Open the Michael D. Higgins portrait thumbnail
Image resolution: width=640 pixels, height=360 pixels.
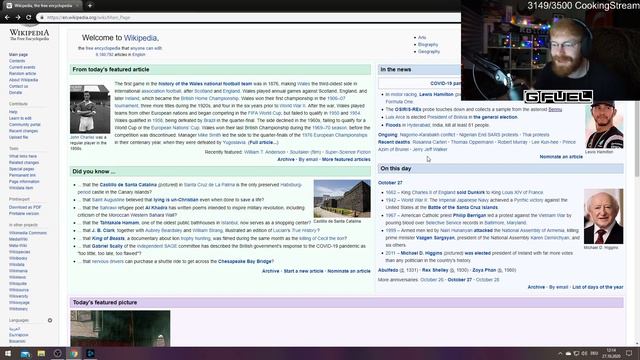tap(604, 216)
